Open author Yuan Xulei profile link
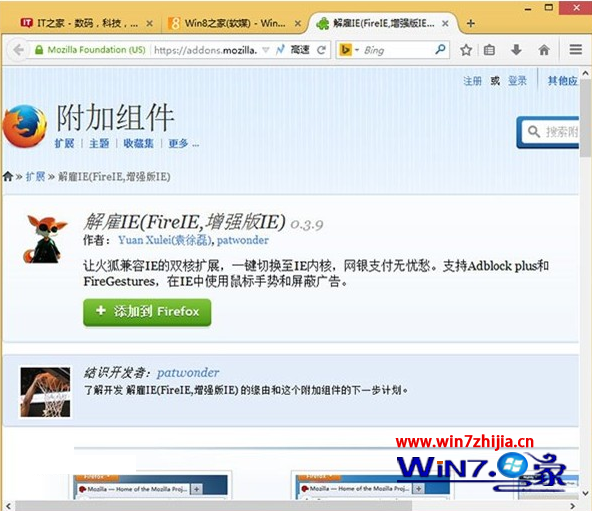The height and width of the screenshot is (511, 592). [x=165, y=240]
